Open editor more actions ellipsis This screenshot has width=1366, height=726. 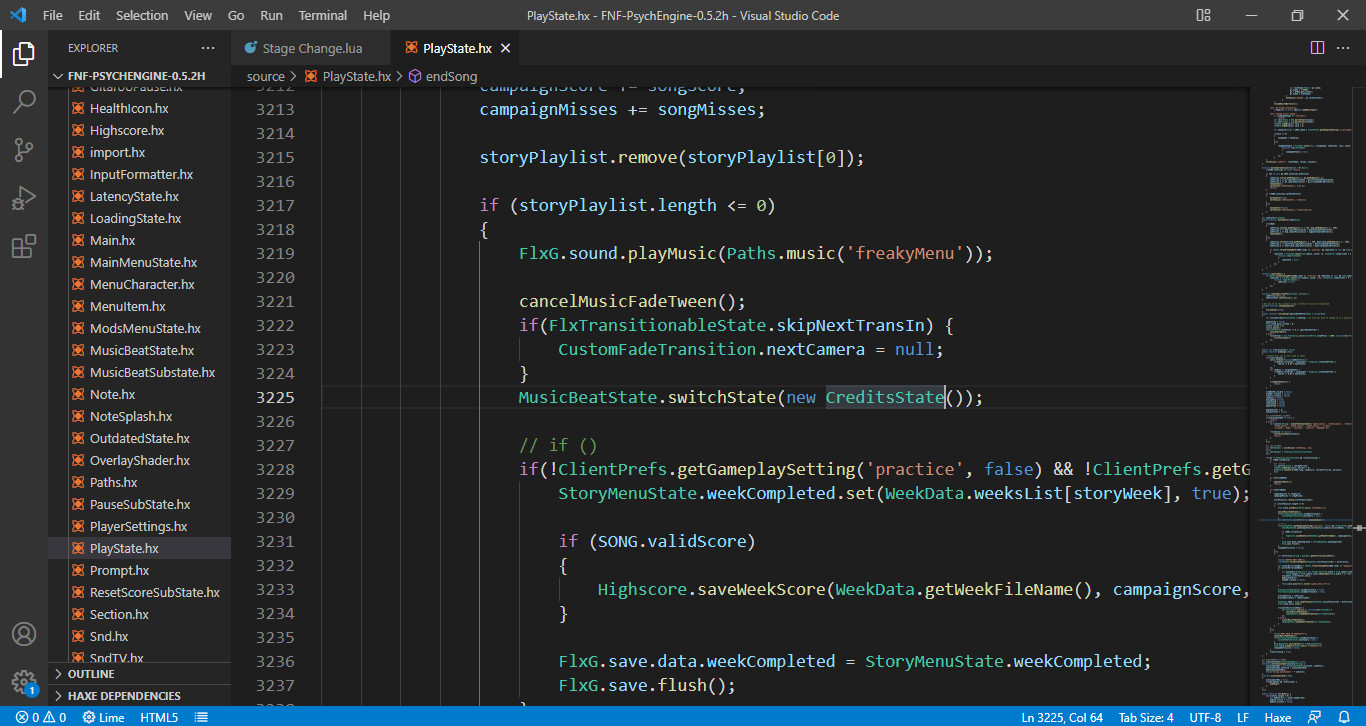coord(1345,48)
